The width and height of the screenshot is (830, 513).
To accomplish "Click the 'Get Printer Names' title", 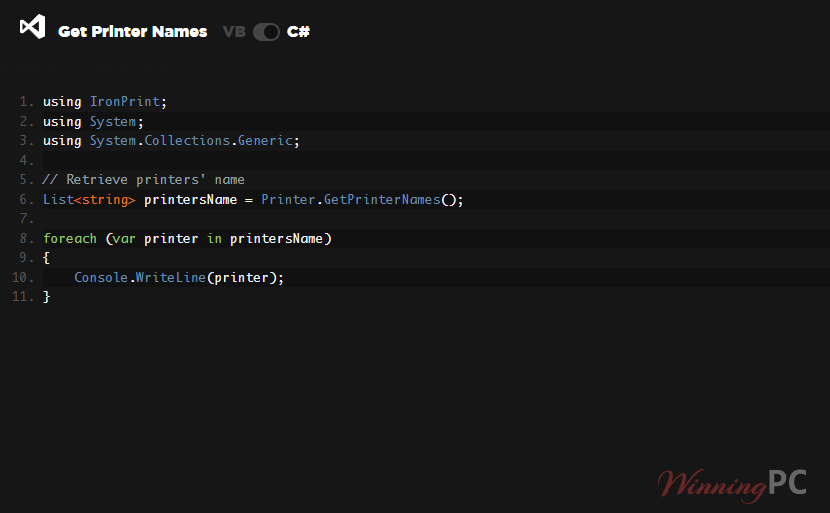I will [x=132, y=32].
